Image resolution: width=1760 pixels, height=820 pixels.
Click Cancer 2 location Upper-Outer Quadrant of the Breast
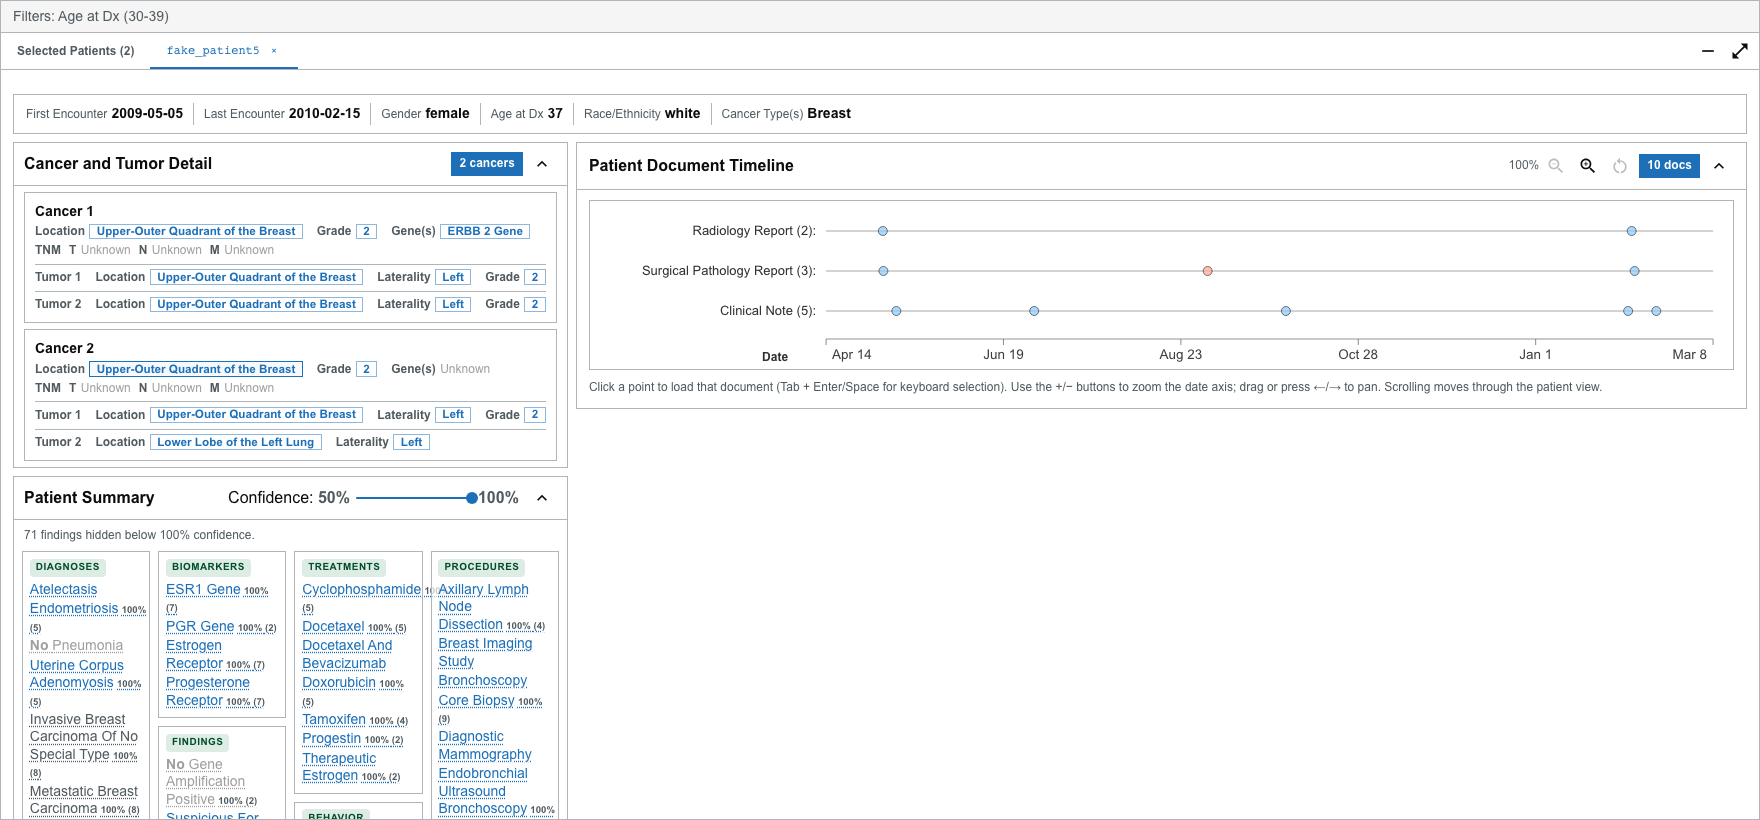(196, 369)
